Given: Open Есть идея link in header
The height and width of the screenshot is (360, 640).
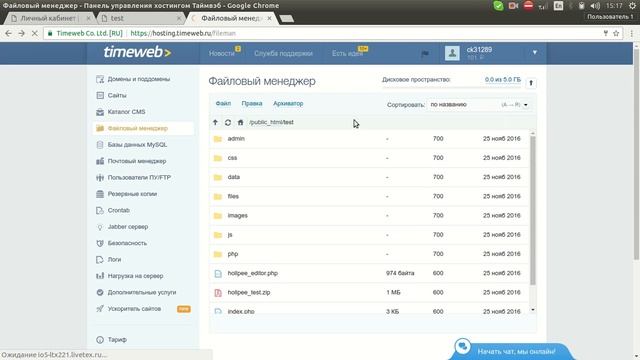Looking at the screenshot, I should click(x=347, y=53).
